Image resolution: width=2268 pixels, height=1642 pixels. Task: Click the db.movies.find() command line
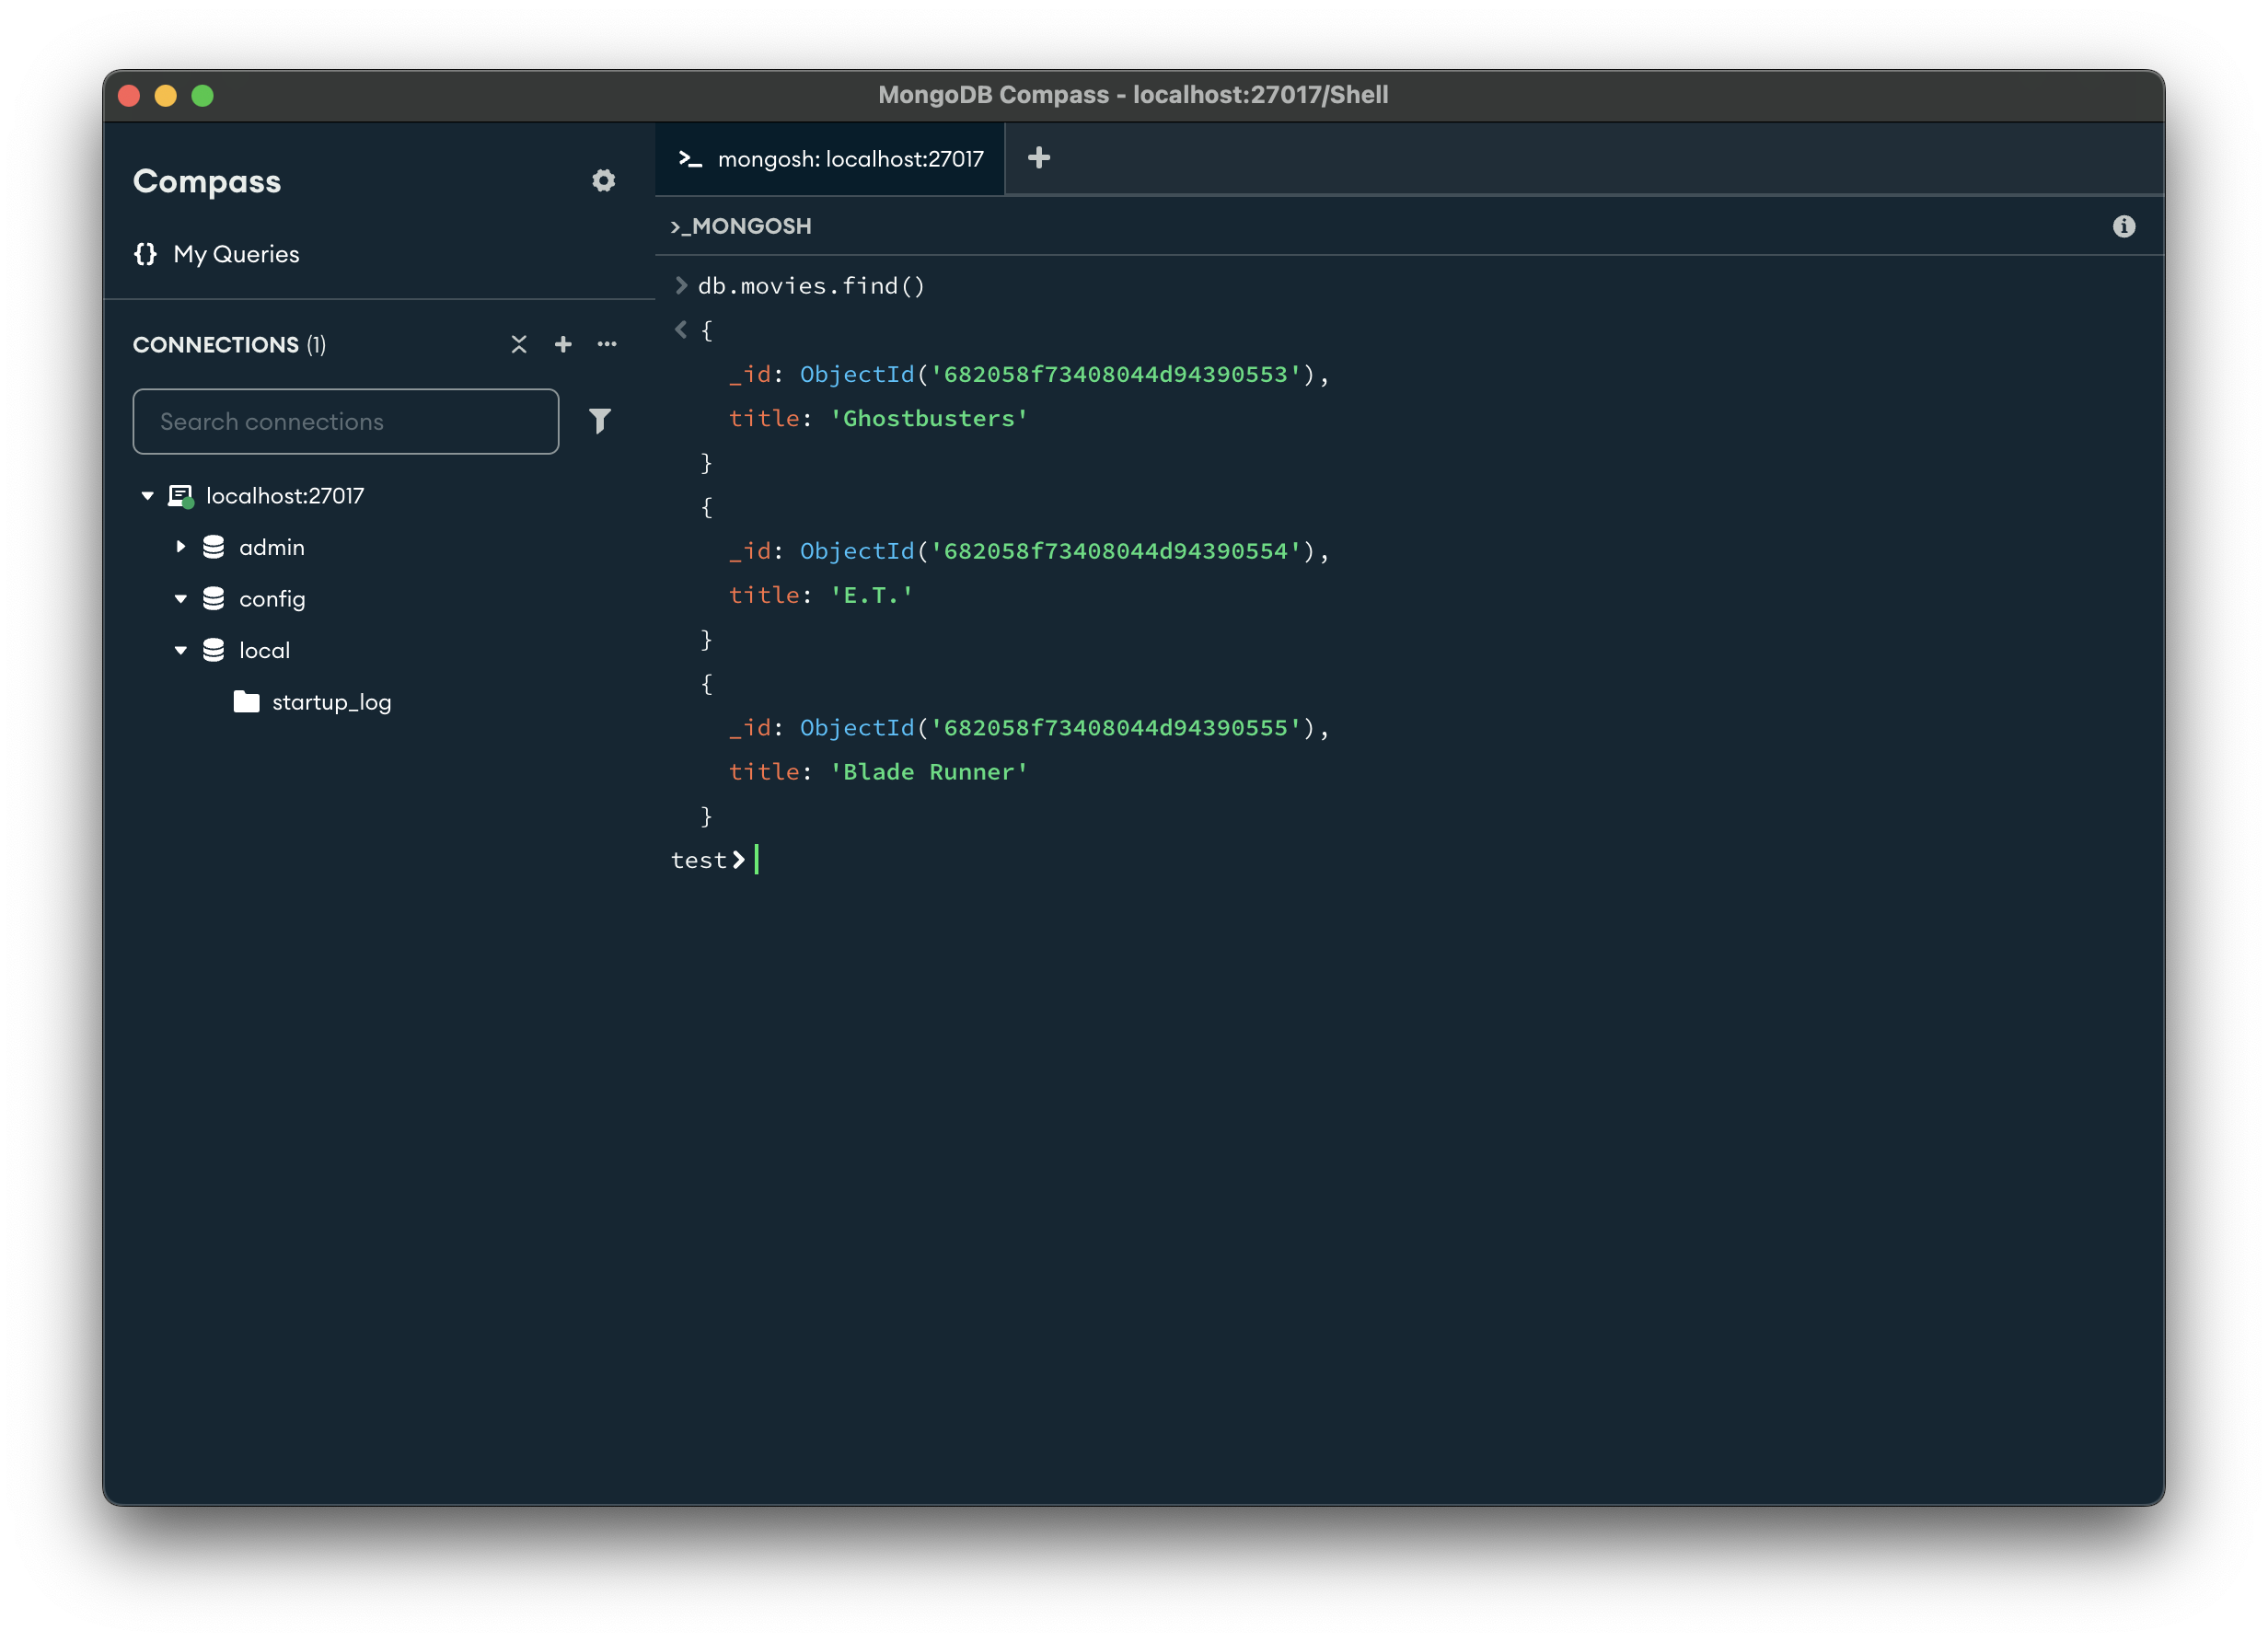point(812,286)
